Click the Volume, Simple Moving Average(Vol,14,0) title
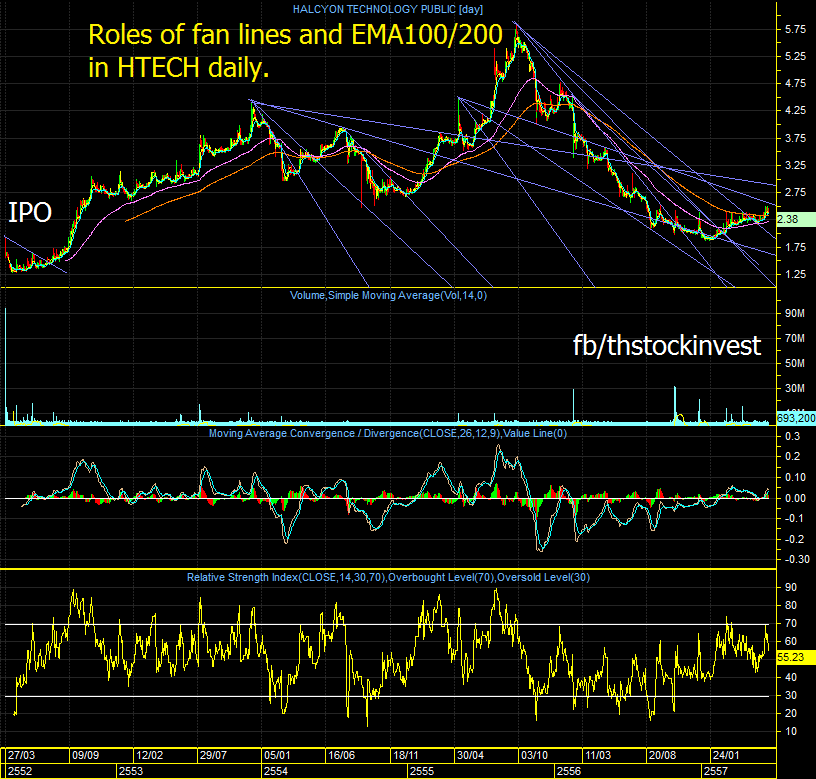The width and height of the screenshot is (816, 779). click(x=388, y=296)
